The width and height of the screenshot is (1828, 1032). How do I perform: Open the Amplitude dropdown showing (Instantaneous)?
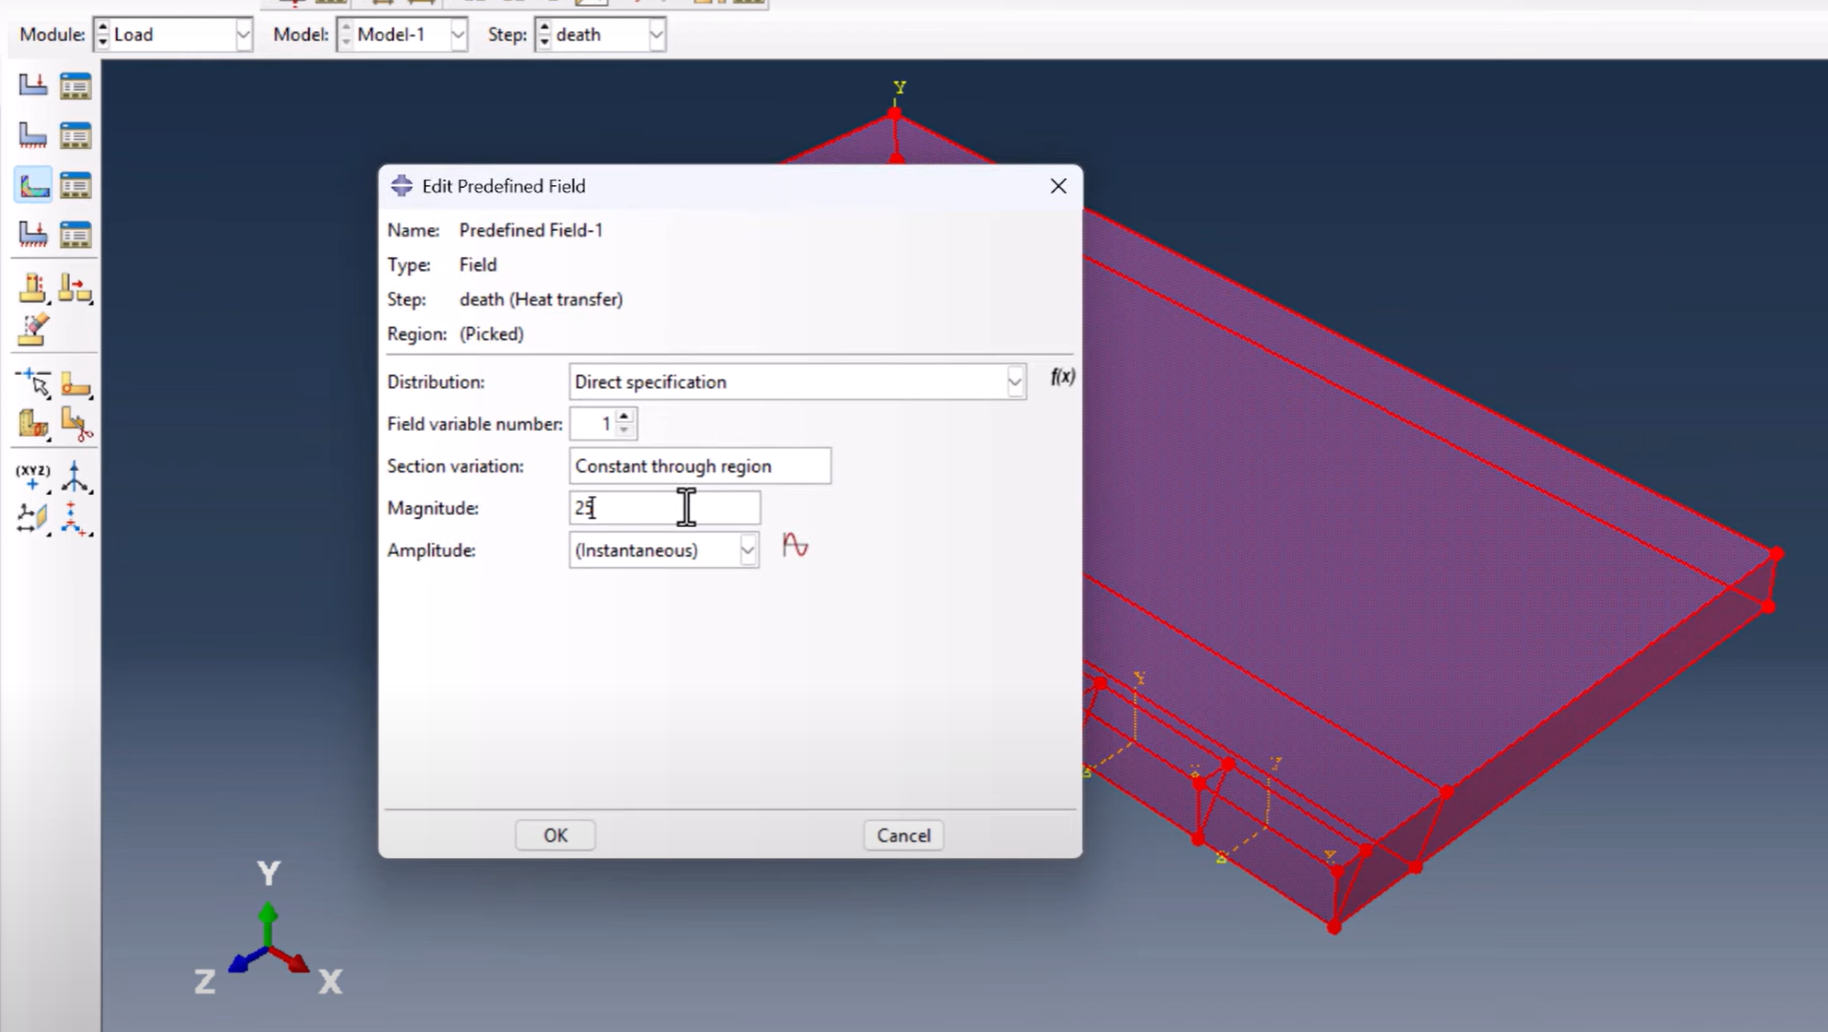[x=748, y=550]
